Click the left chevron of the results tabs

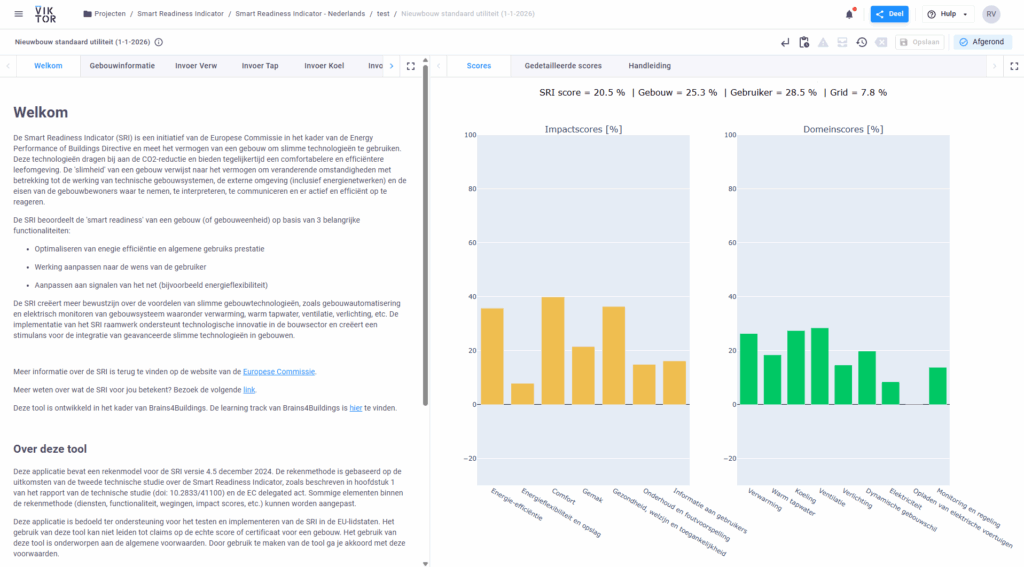439,66
